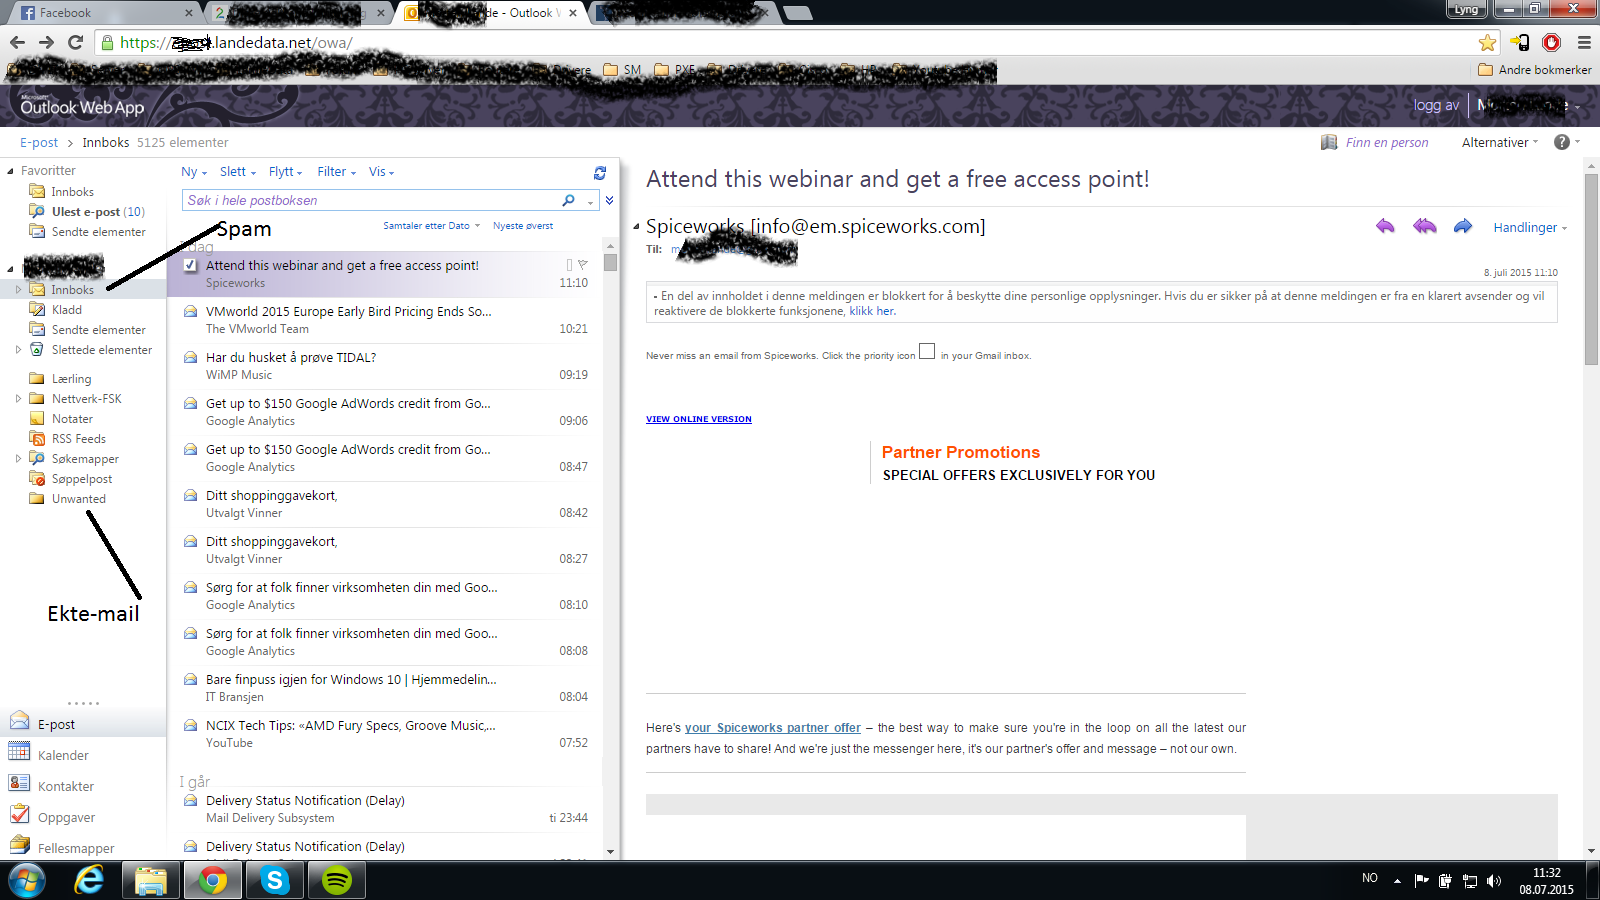1600x900 pixels.
Task: Click the E-post breadcrumb link
Action: [x=39, y=142]
